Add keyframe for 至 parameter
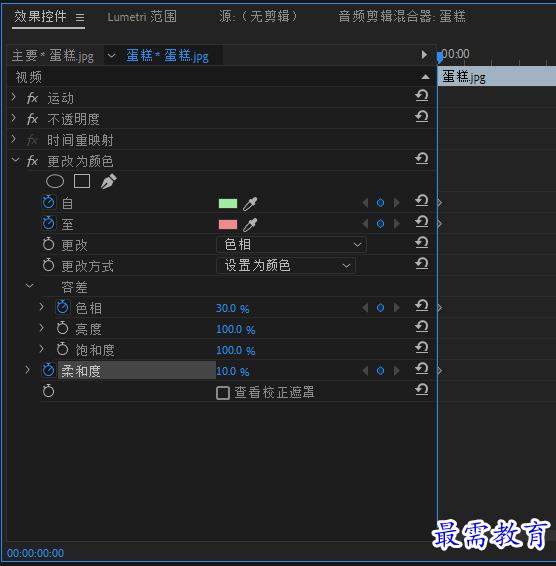The image size is (556, 566). click(x=380, y=224)
